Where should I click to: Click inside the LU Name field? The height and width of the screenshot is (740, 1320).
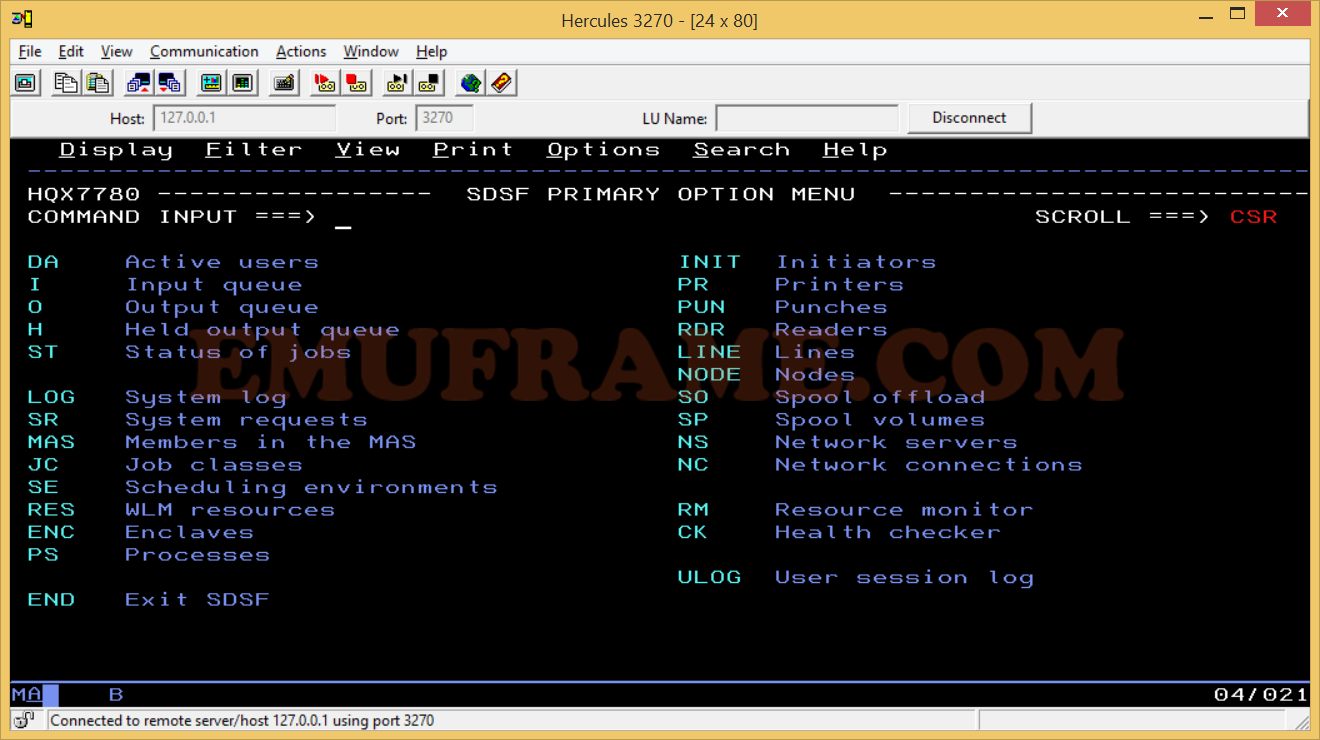point(806,117)
